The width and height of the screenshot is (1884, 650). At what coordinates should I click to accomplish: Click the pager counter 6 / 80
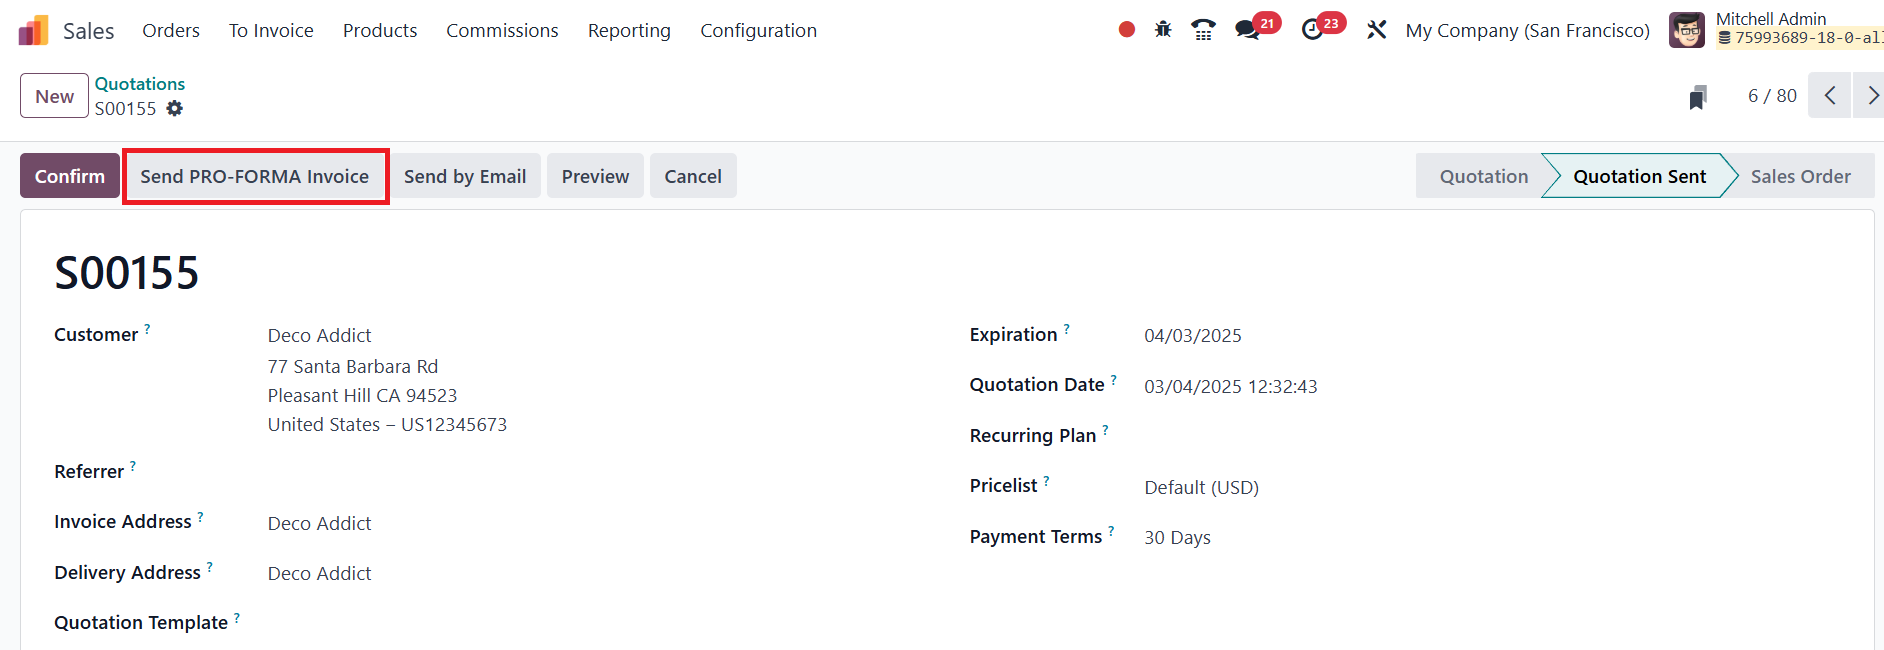(x=1772, y=96)
